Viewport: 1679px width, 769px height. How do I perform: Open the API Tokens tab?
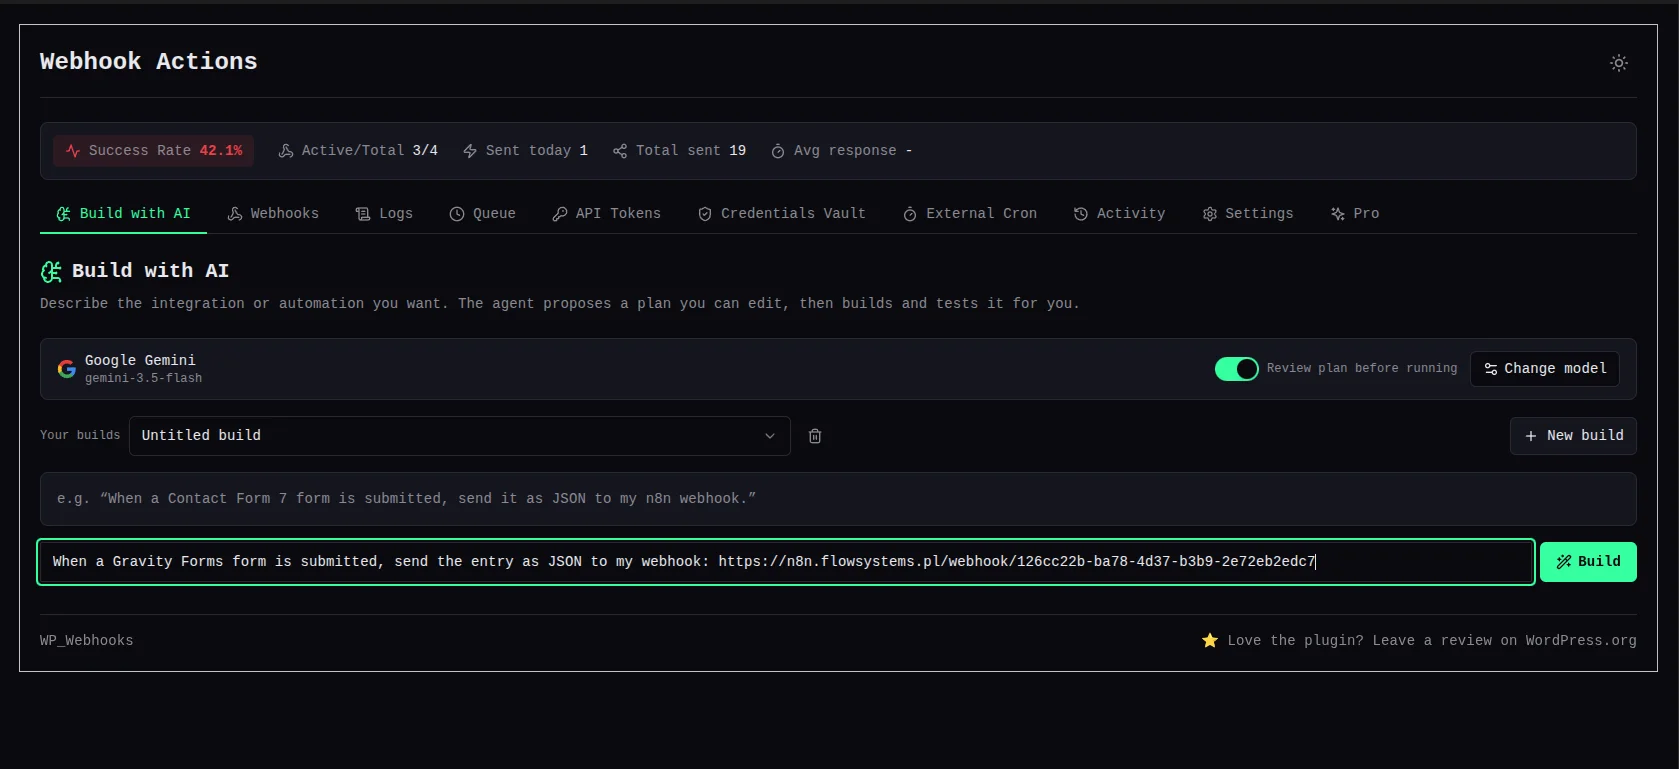coord(607,214)
